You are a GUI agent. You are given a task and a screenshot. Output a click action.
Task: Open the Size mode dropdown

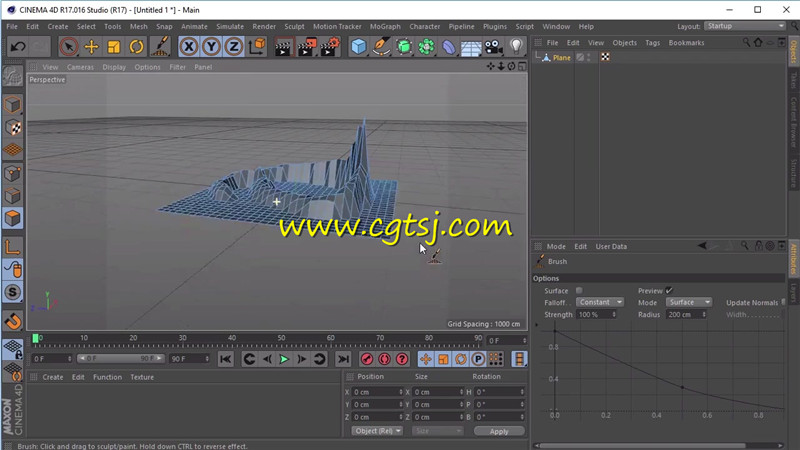pyautogui.click(x=437, y=431)
